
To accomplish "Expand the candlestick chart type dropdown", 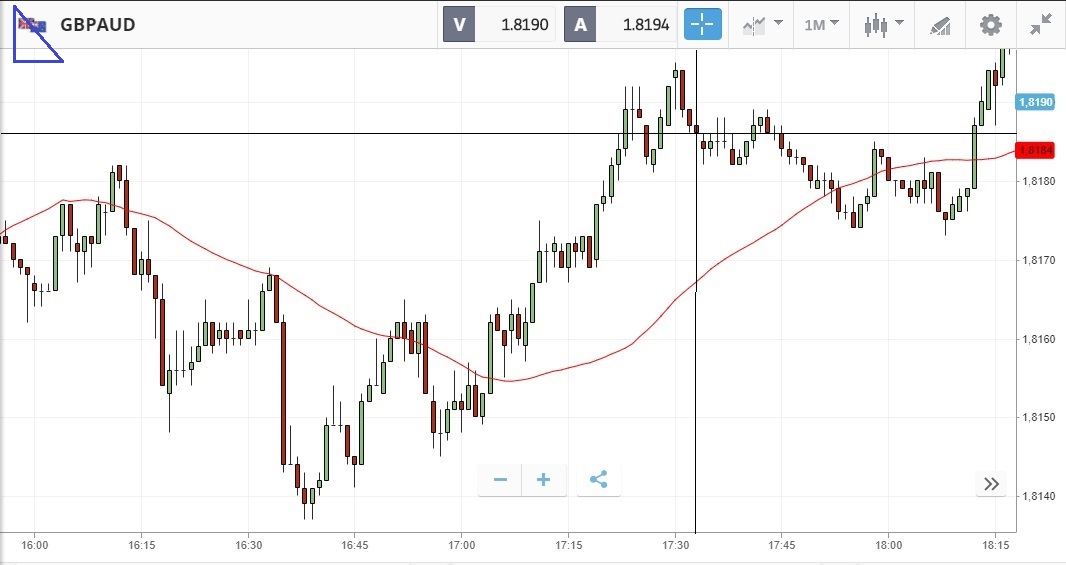I will tap(884, 25).
